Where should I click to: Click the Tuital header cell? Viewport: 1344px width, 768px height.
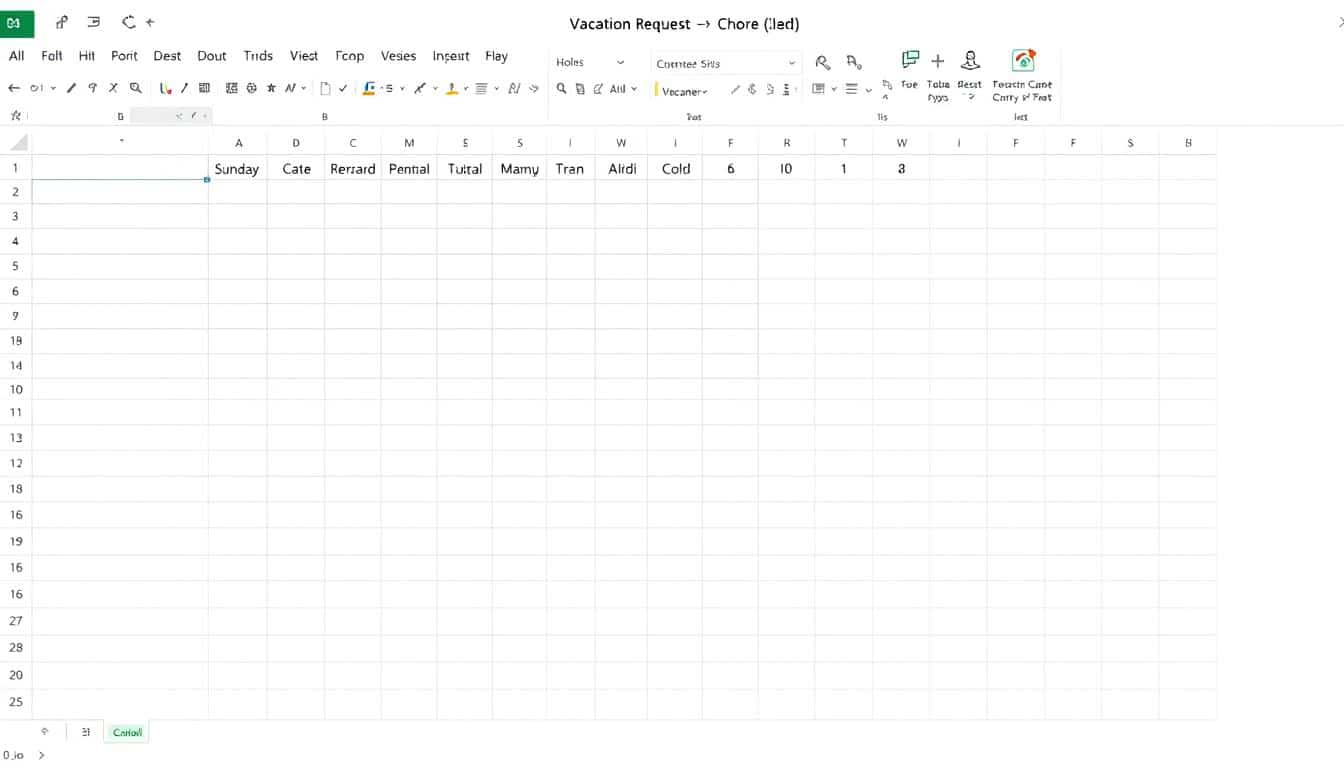pos(465,169)
